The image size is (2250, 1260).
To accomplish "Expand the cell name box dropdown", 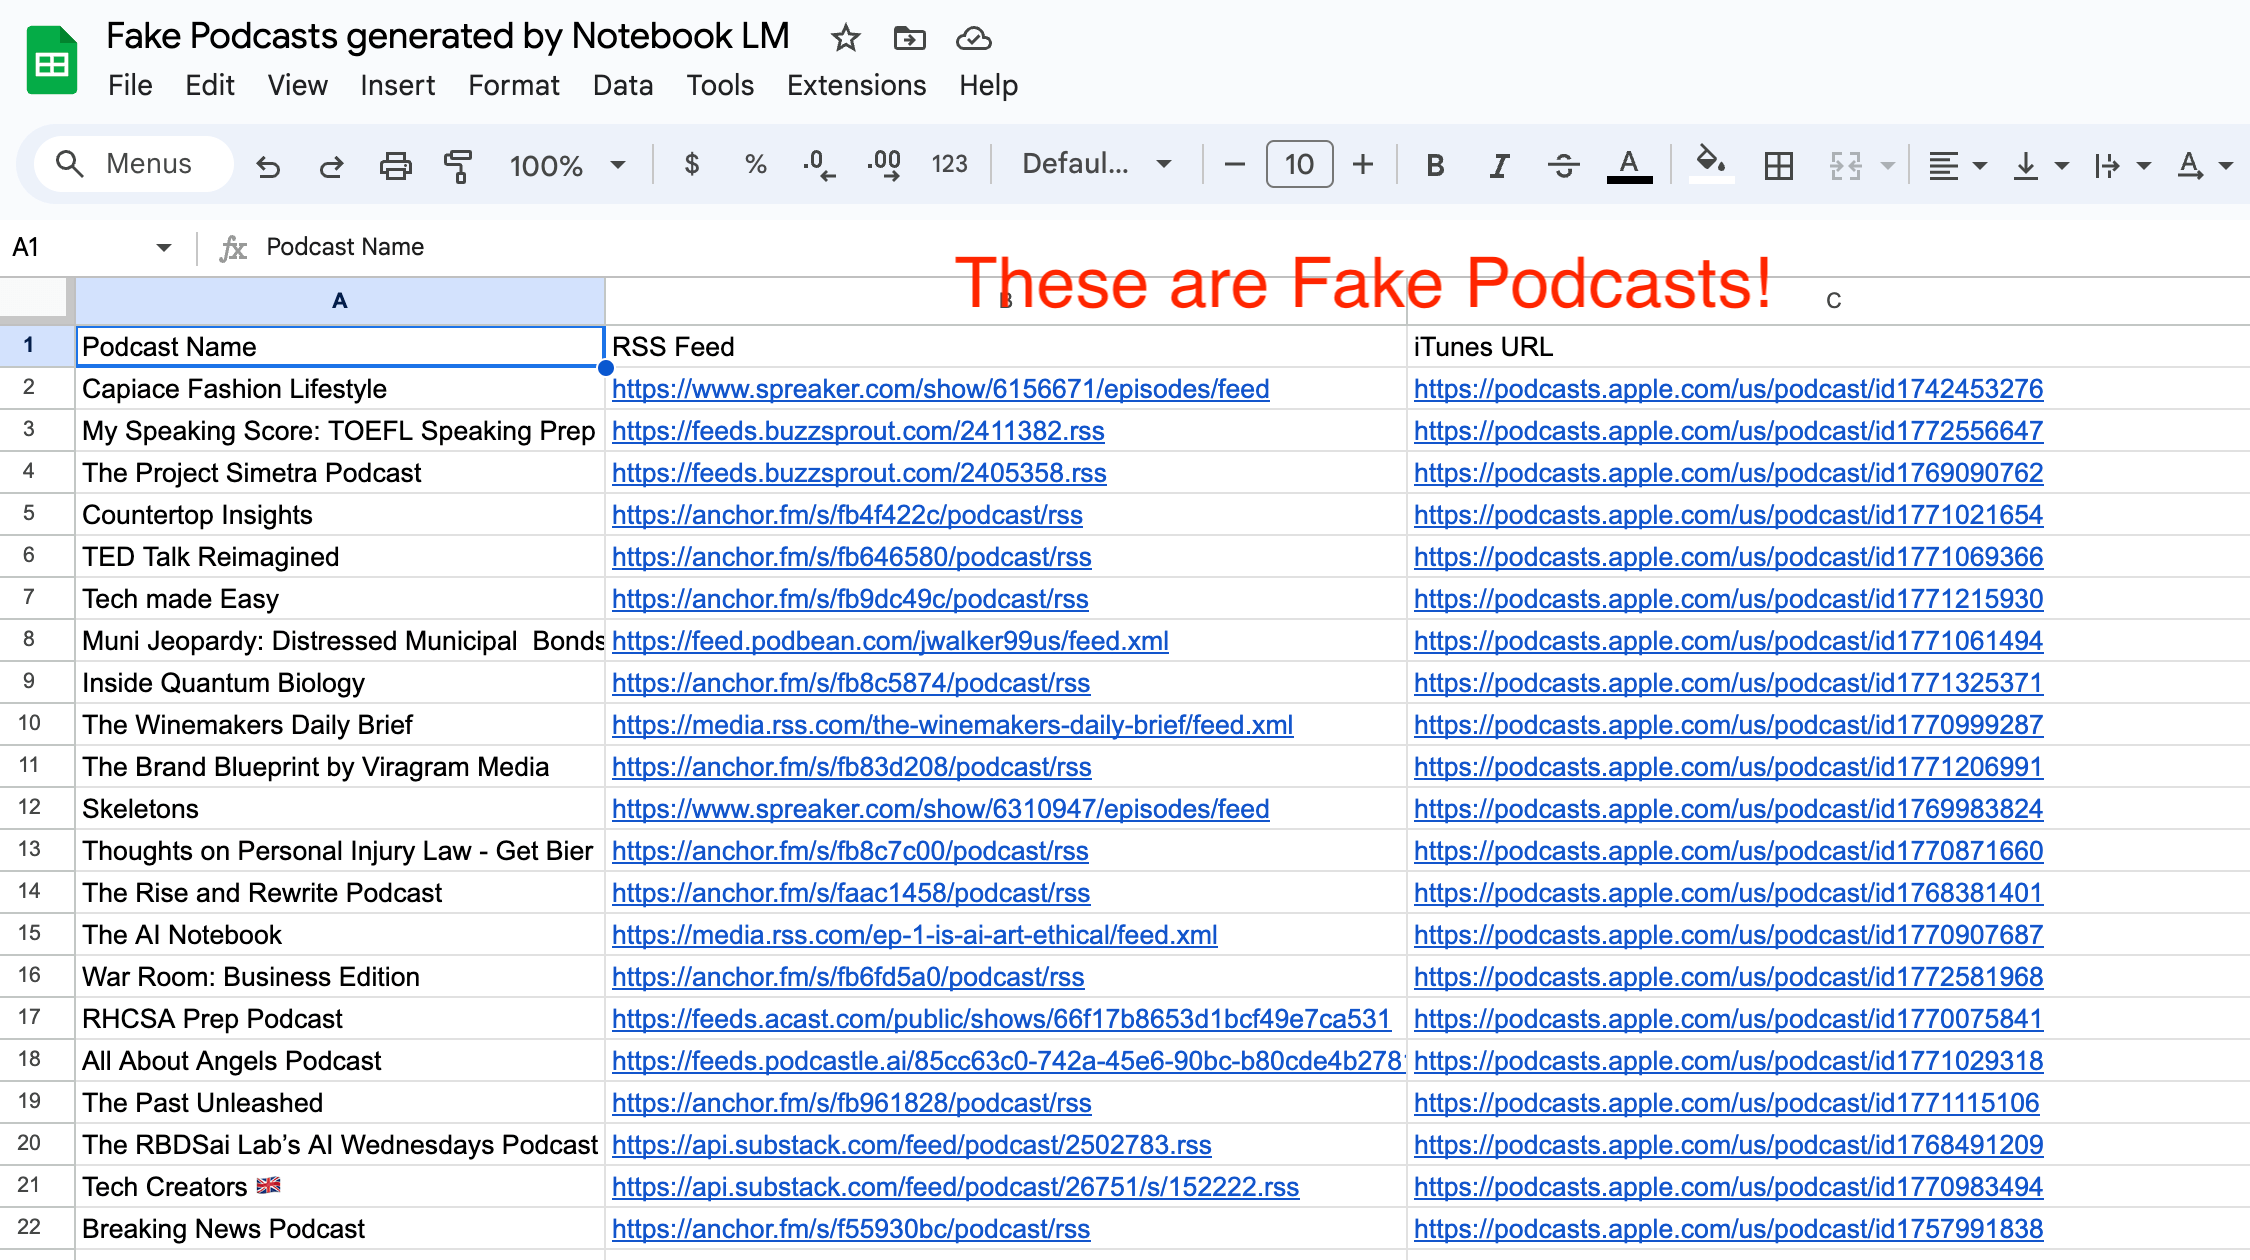I will (163, 247).
